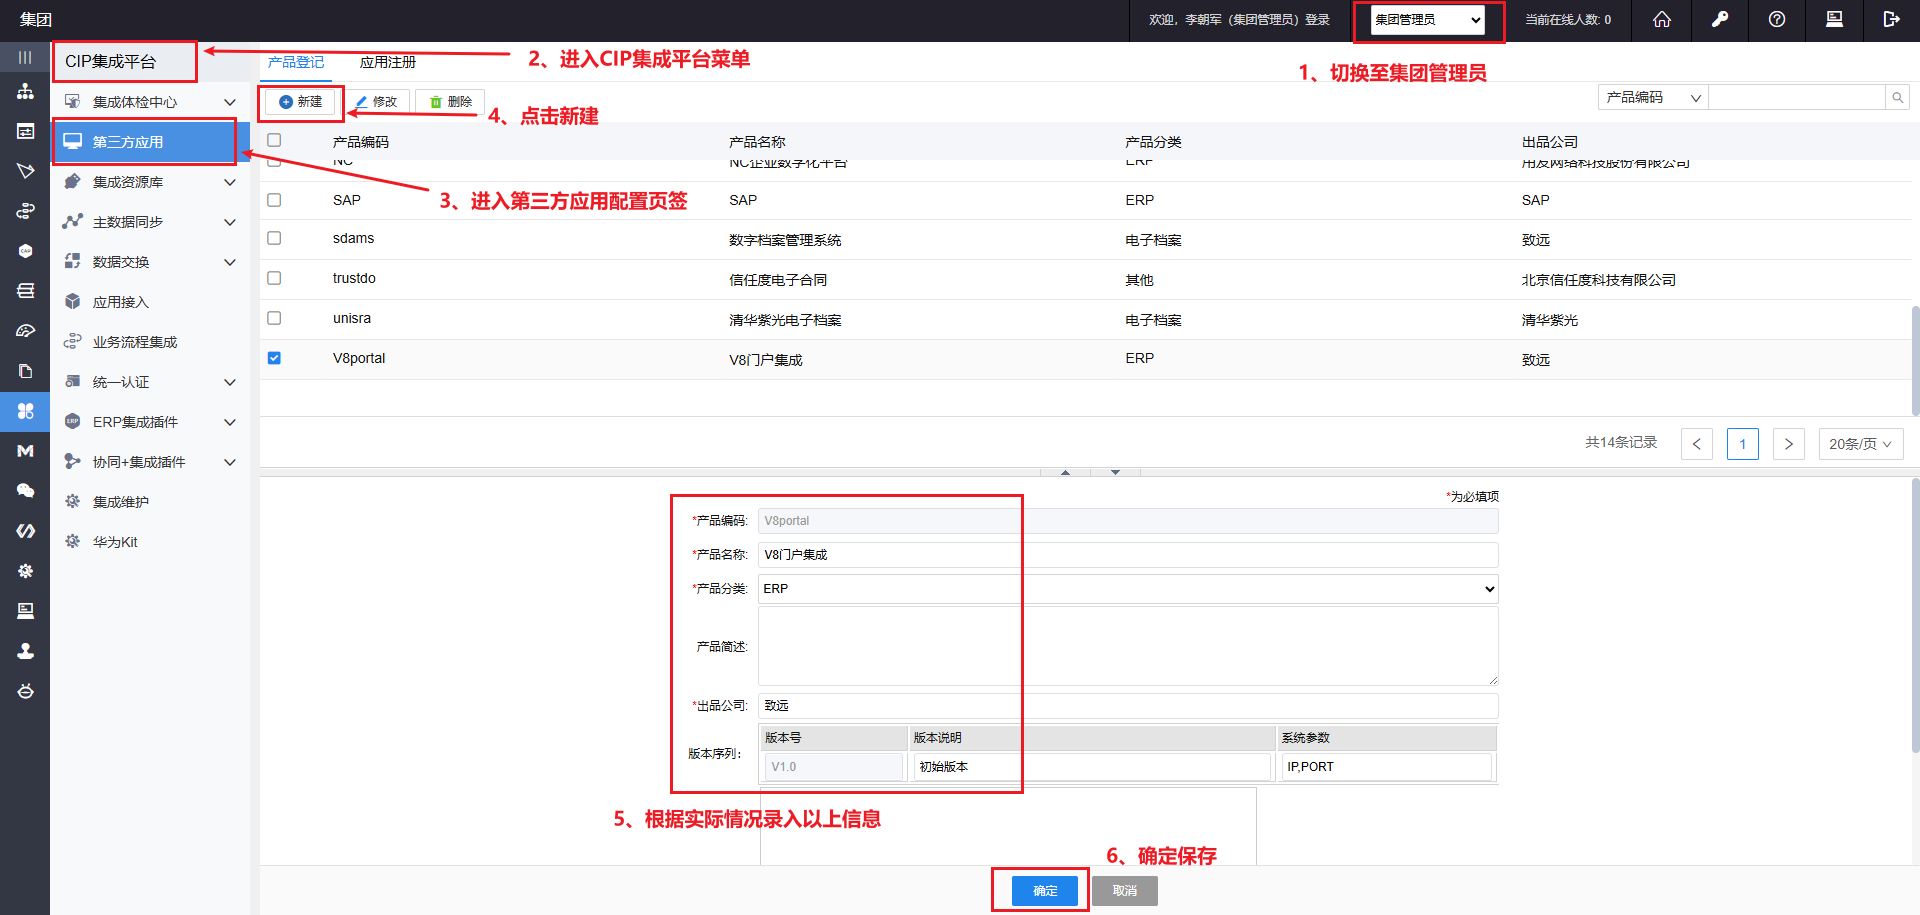Click the search magnifier icon
Image resolution: width=1920 pixels, height=915 pixels.
pyautogui.click(x=1896, y=97)
